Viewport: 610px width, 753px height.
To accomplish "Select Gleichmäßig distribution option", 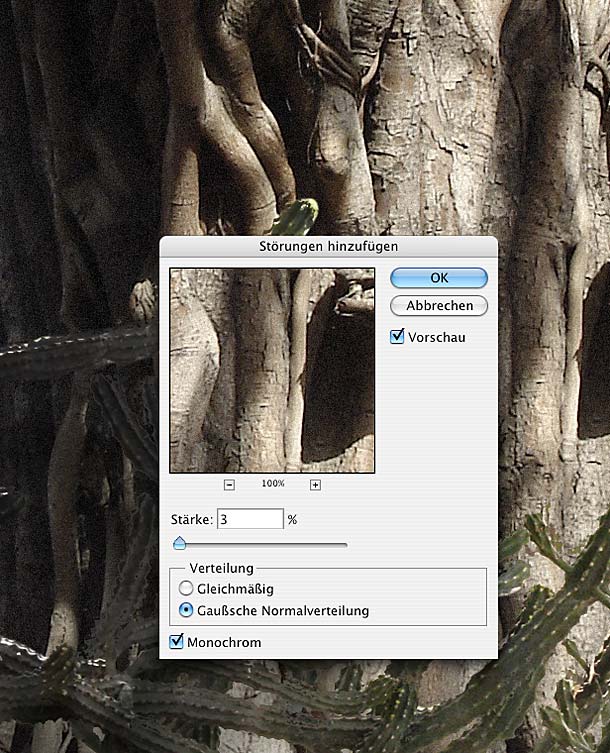I will [x=185, y=588].
